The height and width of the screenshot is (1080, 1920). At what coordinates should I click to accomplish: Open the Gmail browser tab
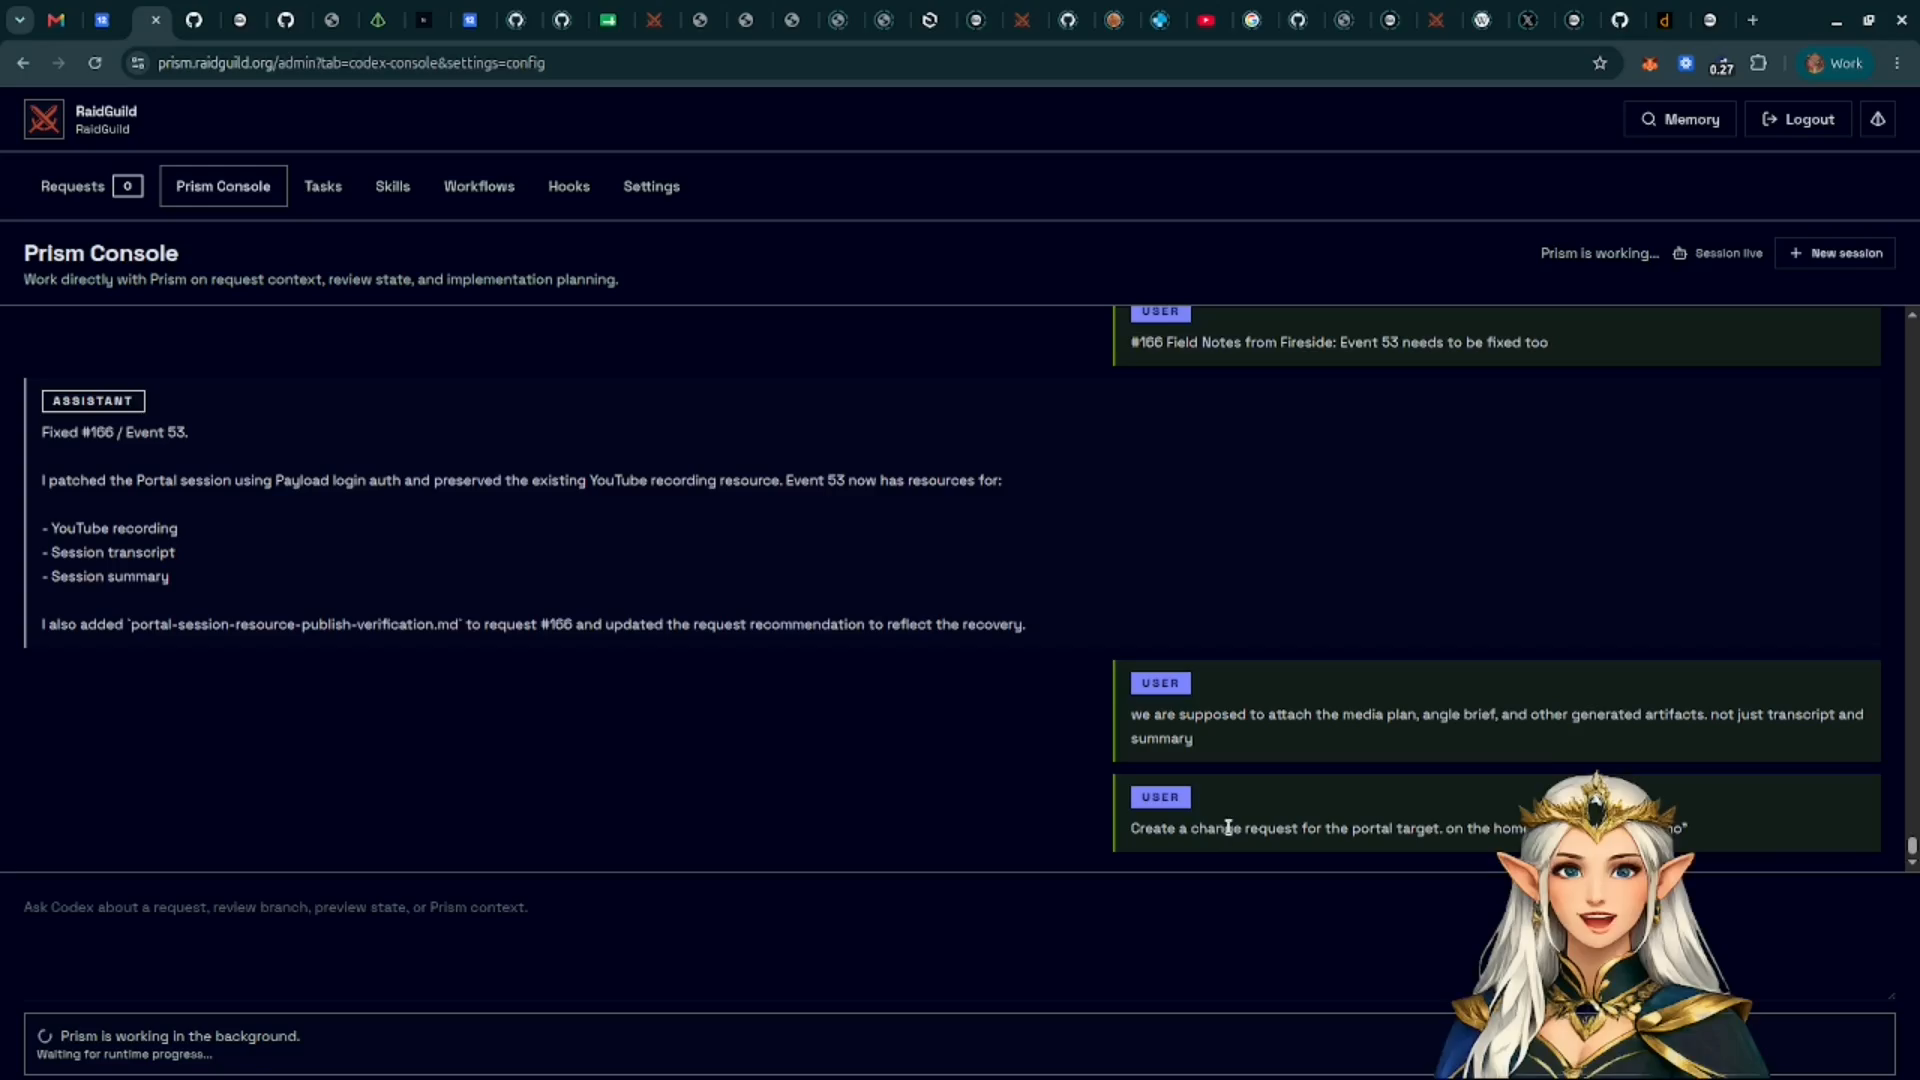tap(56, 20)
